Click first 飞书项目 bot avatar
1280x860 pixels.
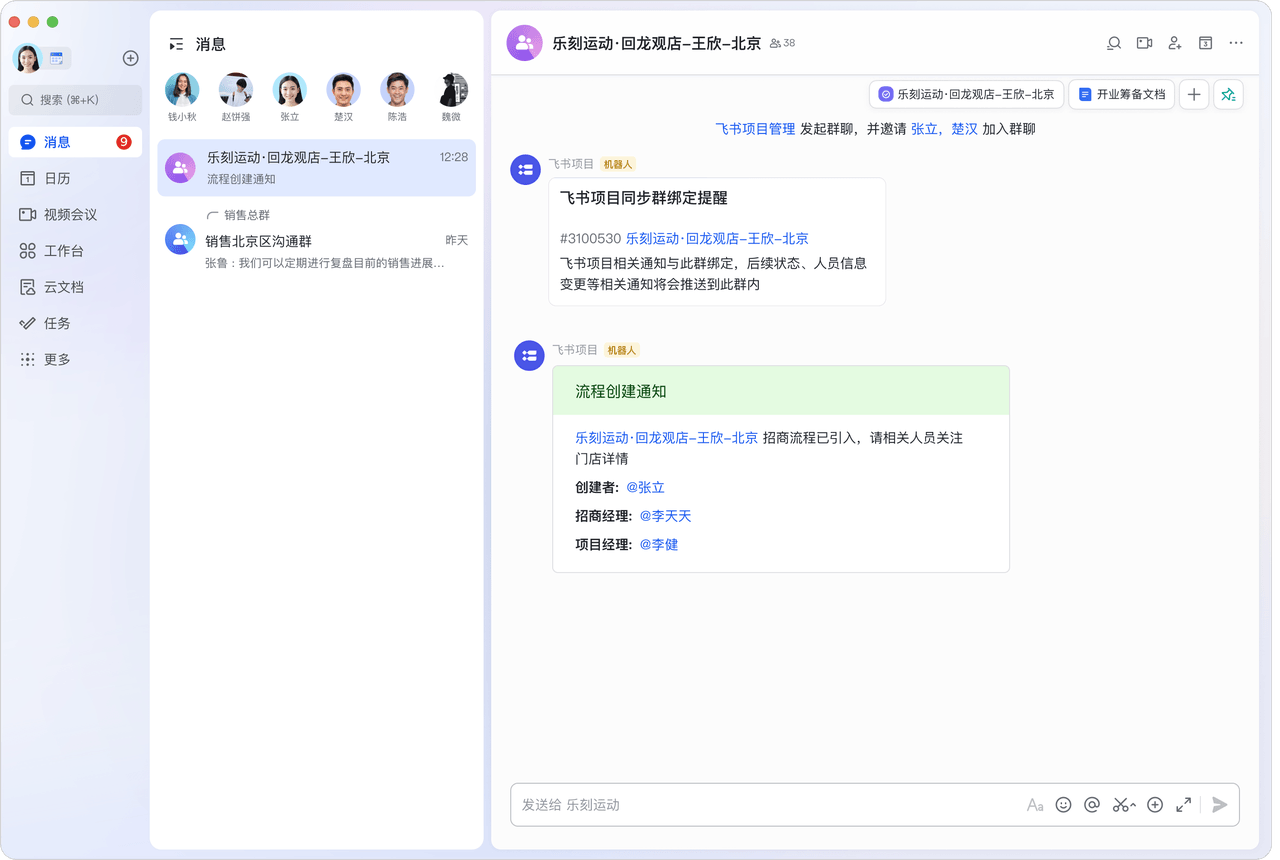pyautogui.click(x=525, y=170)
